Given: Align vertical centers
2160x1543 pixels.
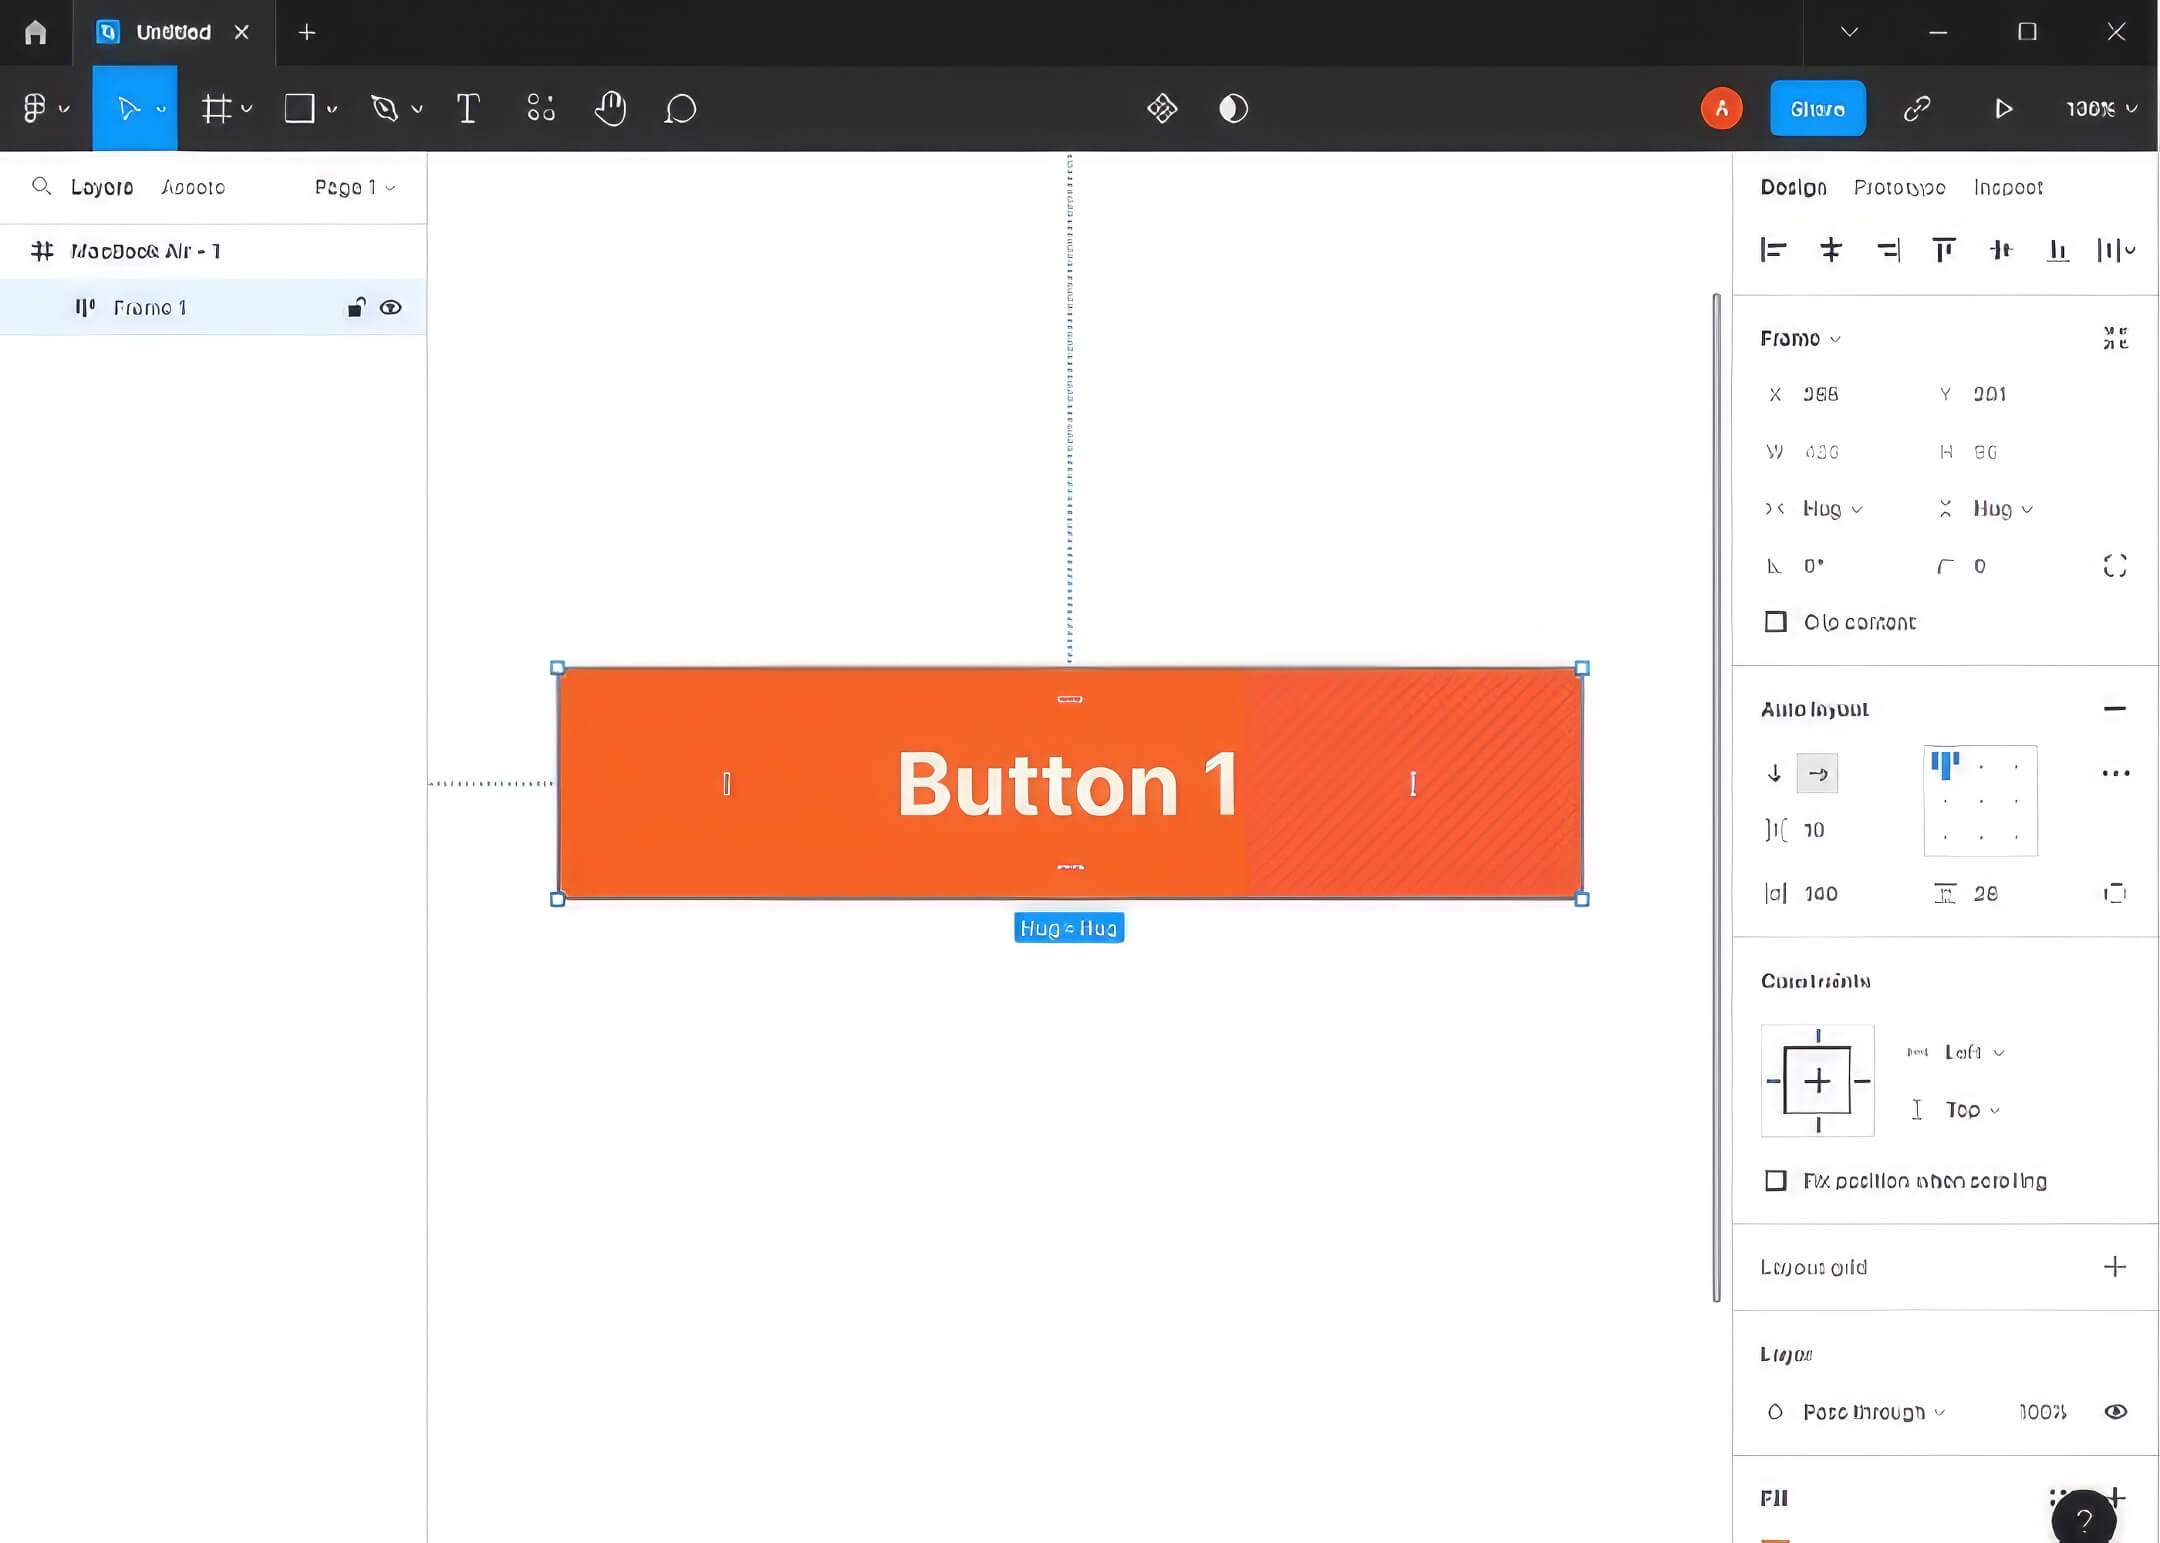Looking at the screenshot, I should pos(2000,249).
